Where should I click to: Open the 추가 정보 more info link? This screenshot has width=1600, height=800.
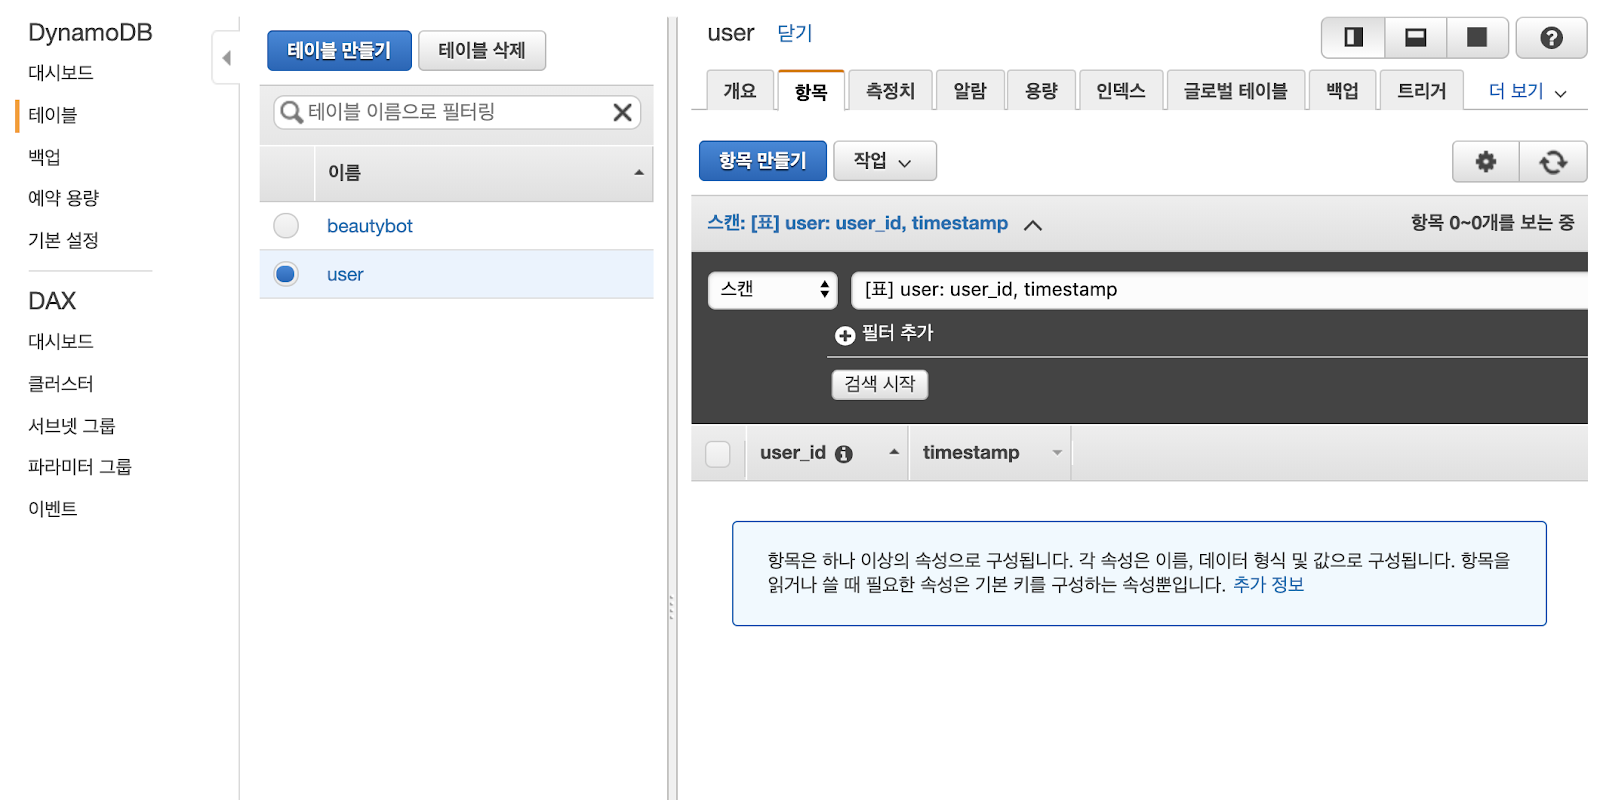[x=1268, y=585]
